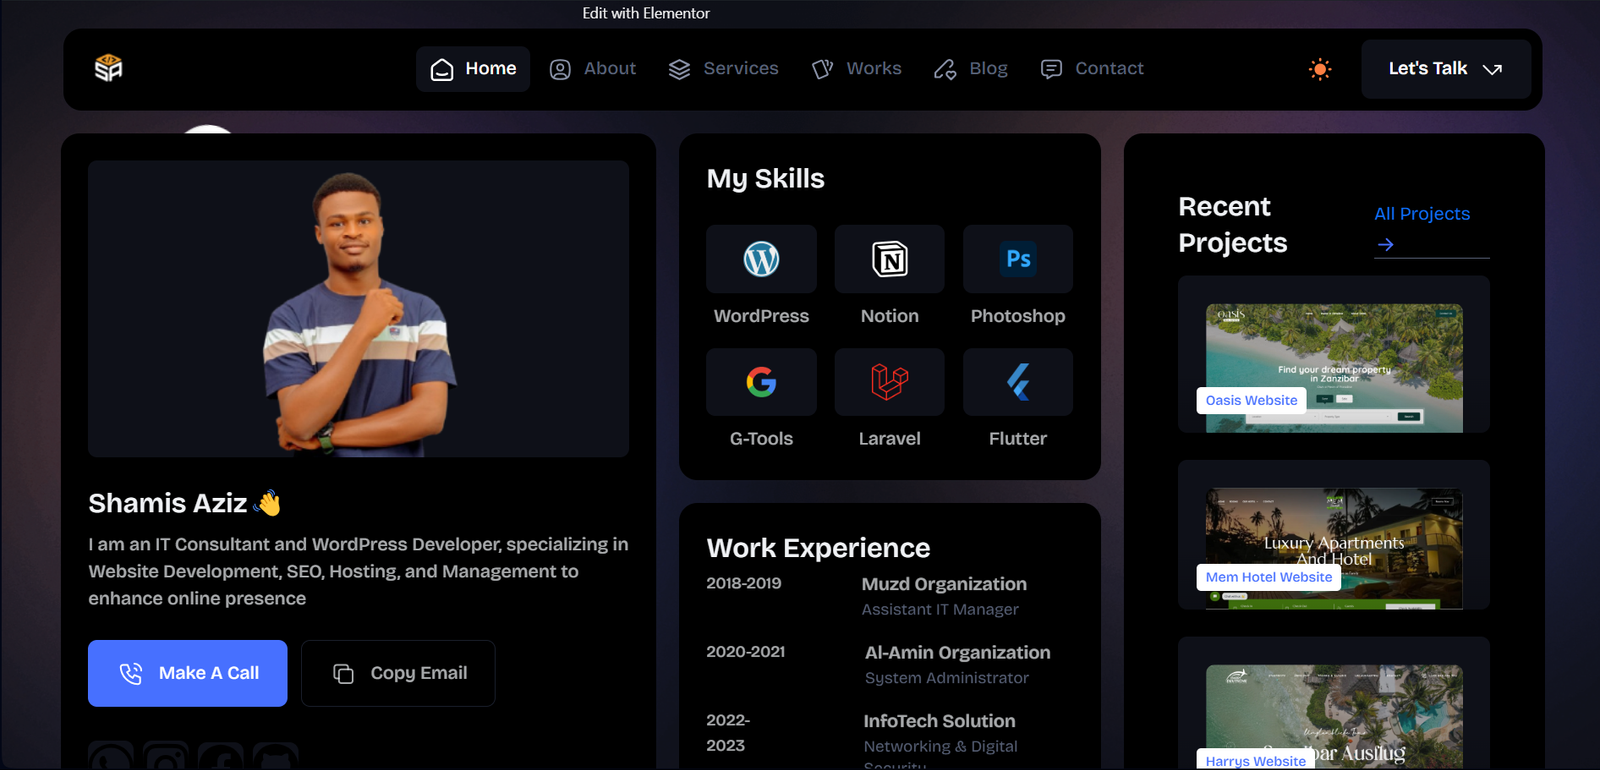Navigate to the Works section
1600x770 pixels.
857,69
